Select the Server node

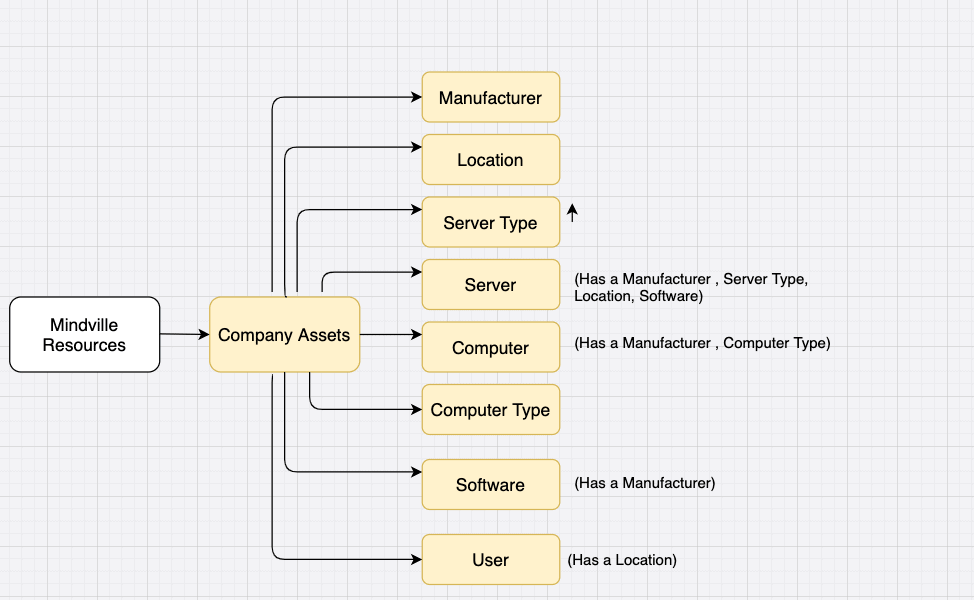pos(490,284)
